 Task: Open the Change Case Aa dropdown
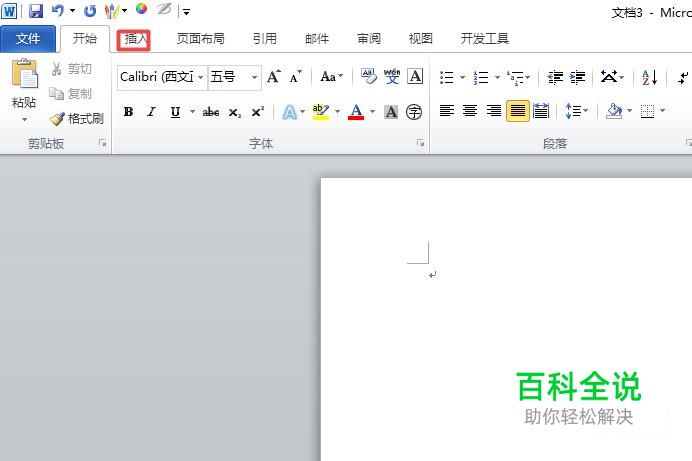[331, 76]
